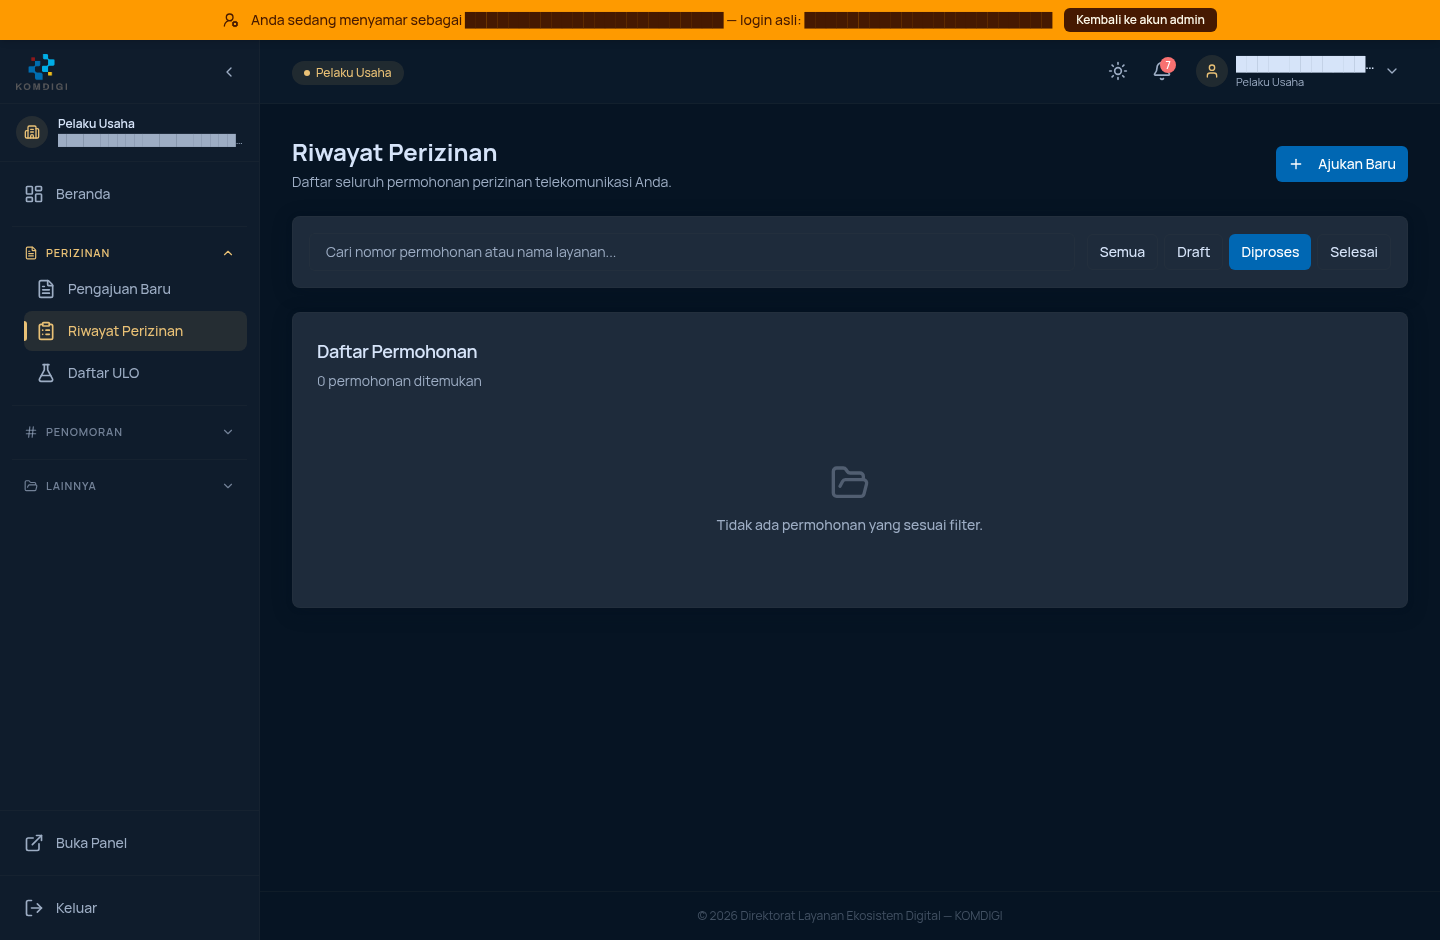
Task: Click 'Tidak ada permohonan yang sesuai filter.'
Action: [850, 525]
